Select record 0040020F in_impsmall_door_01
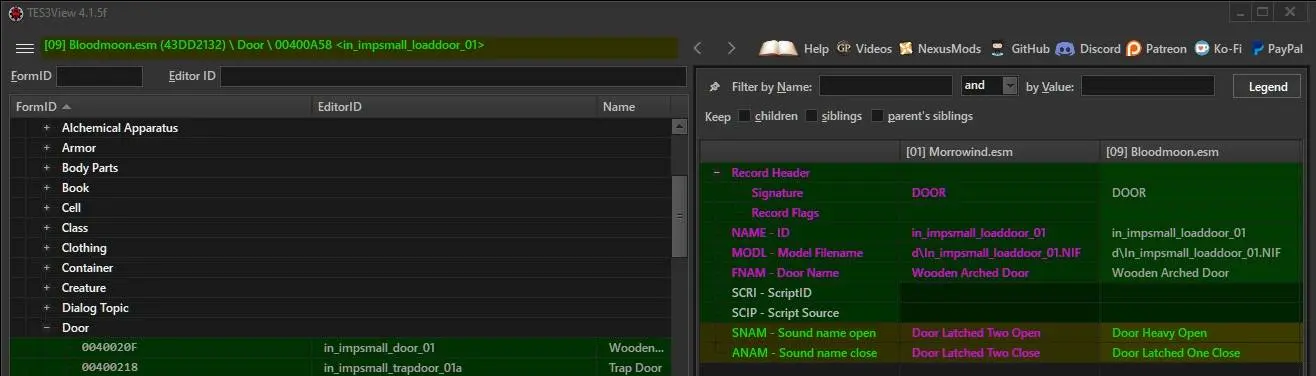The image size is (1316, 376). [341, 348]
